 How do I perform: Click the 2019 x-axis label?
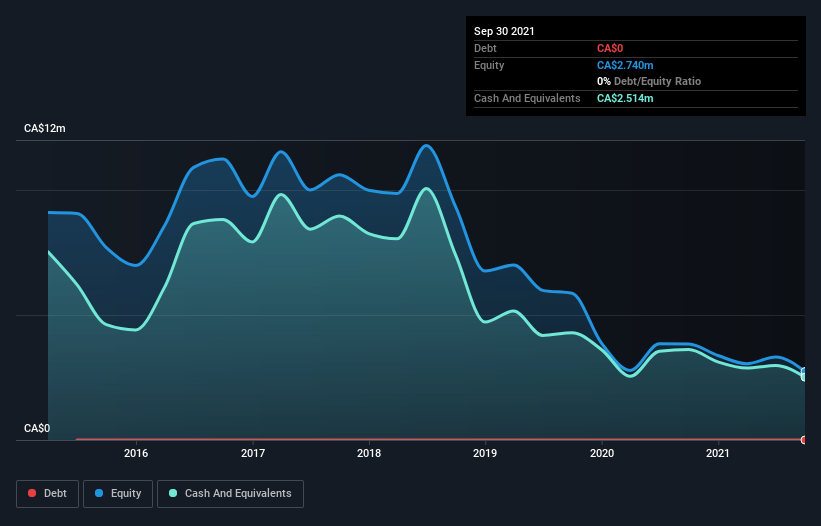coord(485,453)
